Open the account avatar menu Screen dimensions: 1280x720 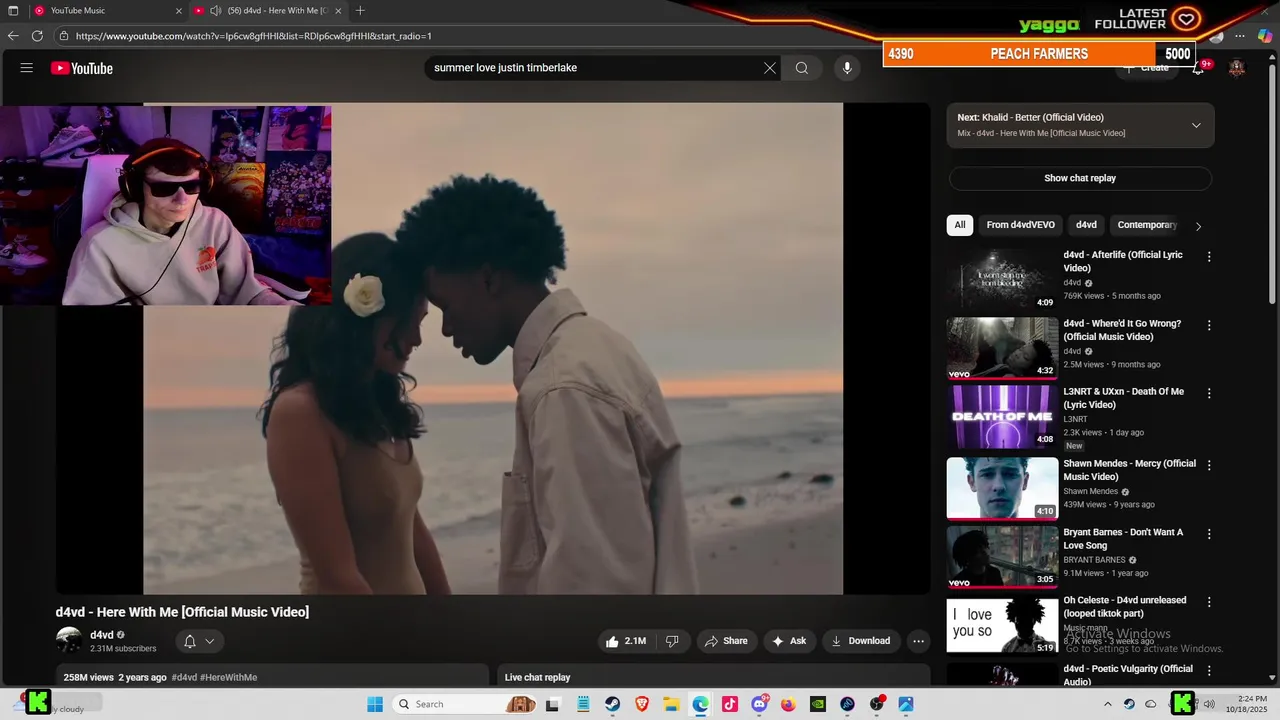tap(1237, 68)
